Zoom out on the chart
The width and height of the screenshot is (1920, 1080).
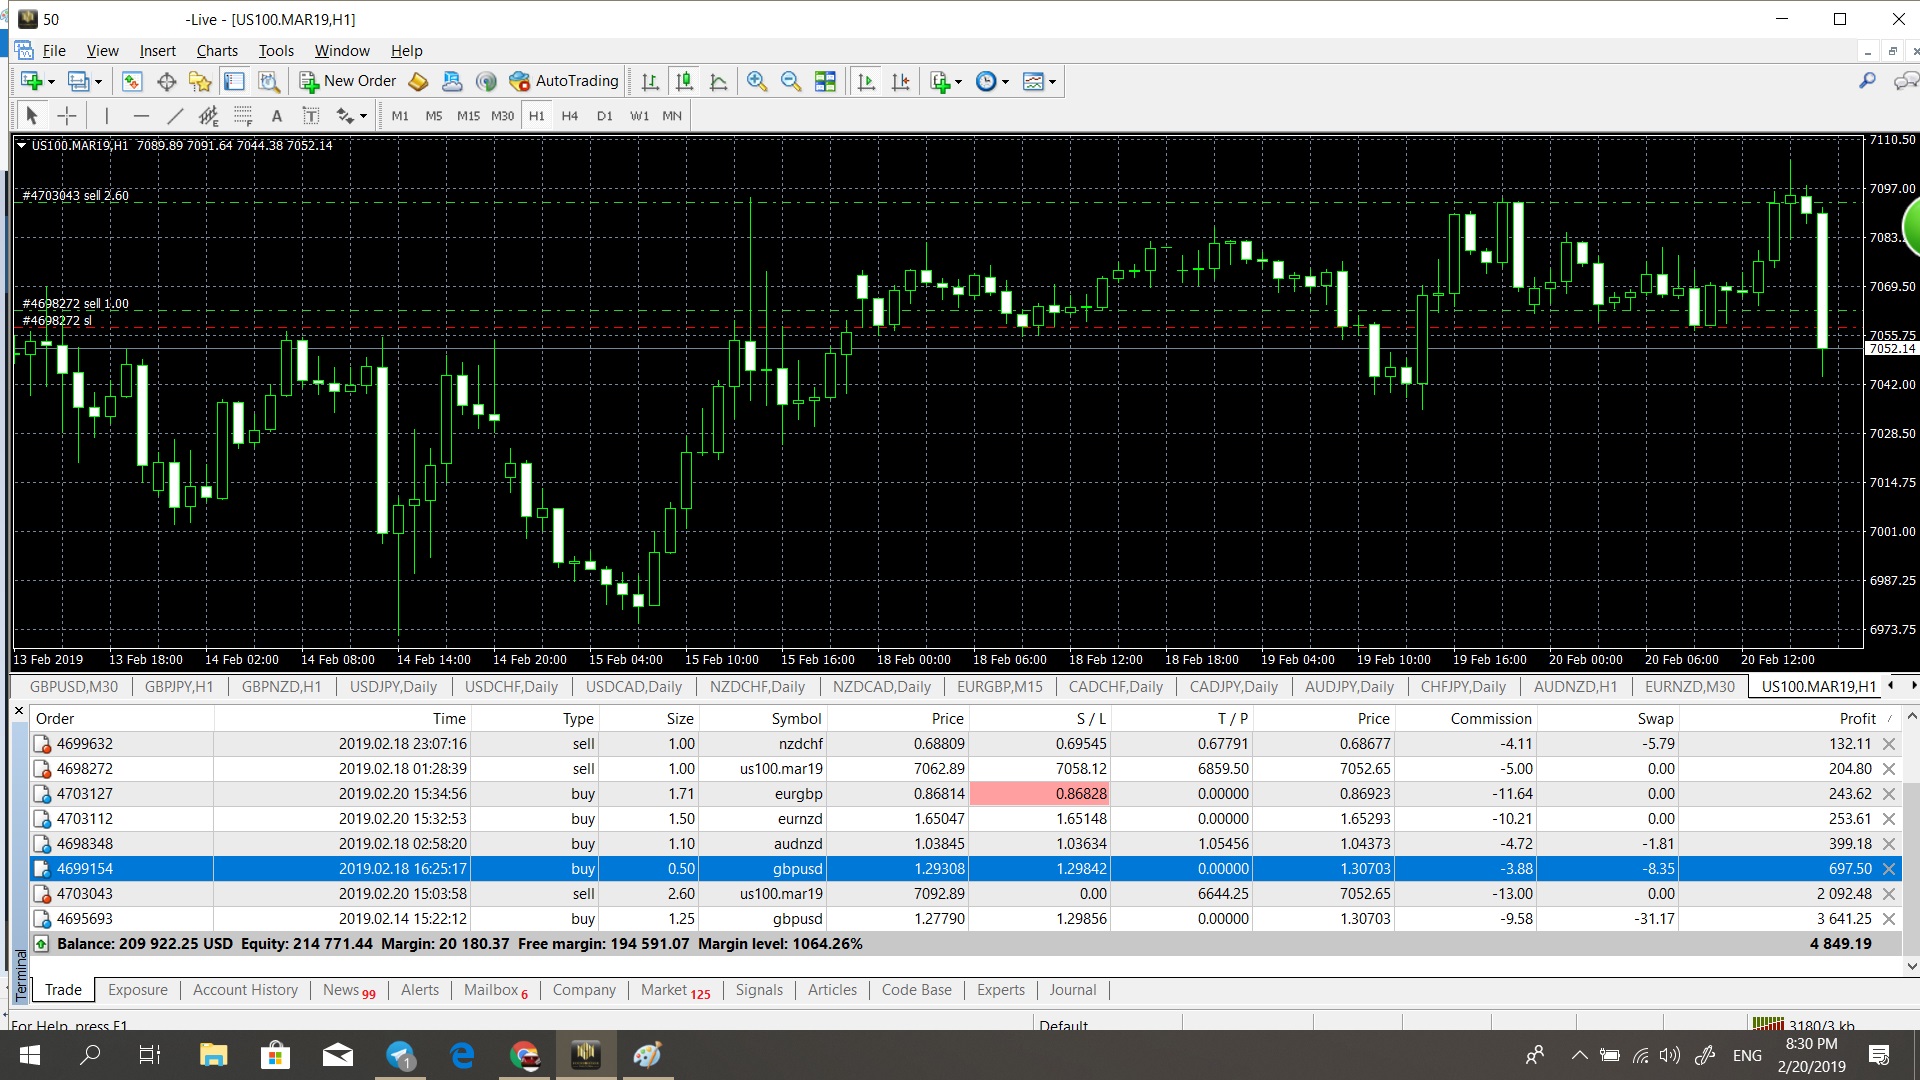[791, 82]
